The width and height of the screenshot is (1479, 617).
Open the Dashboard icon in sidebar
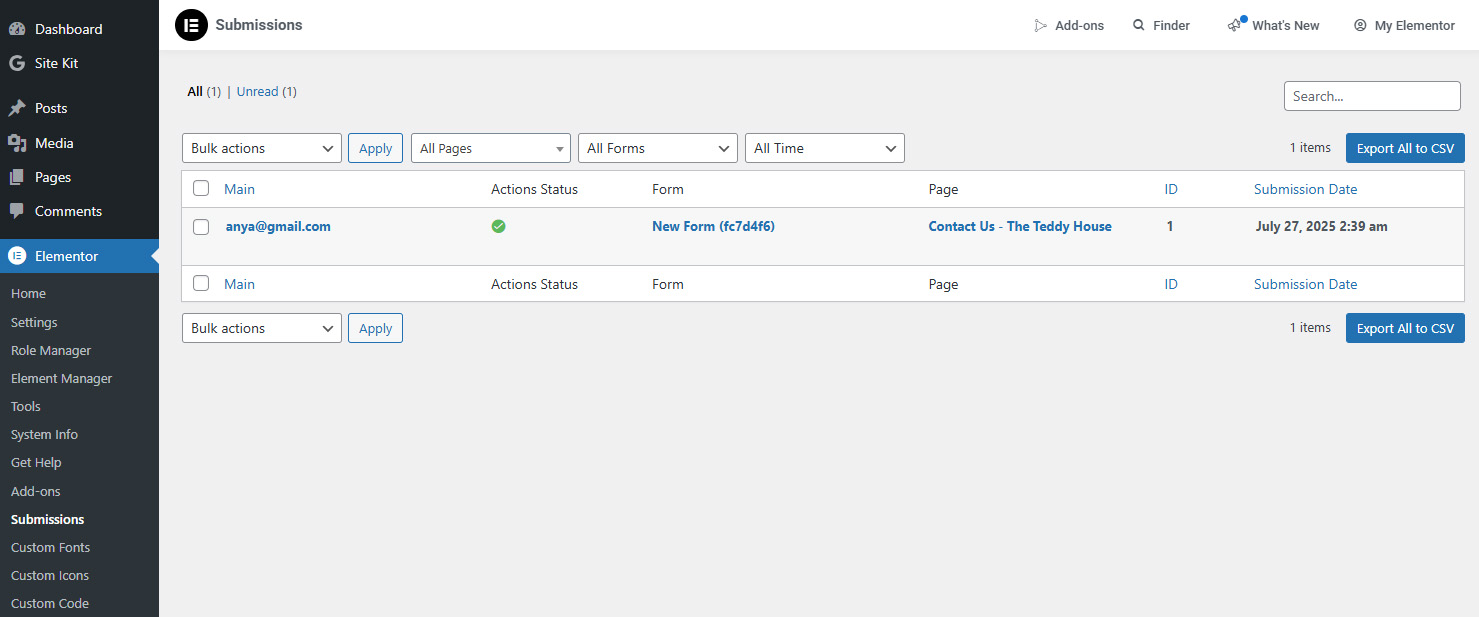tap(17, 29)
